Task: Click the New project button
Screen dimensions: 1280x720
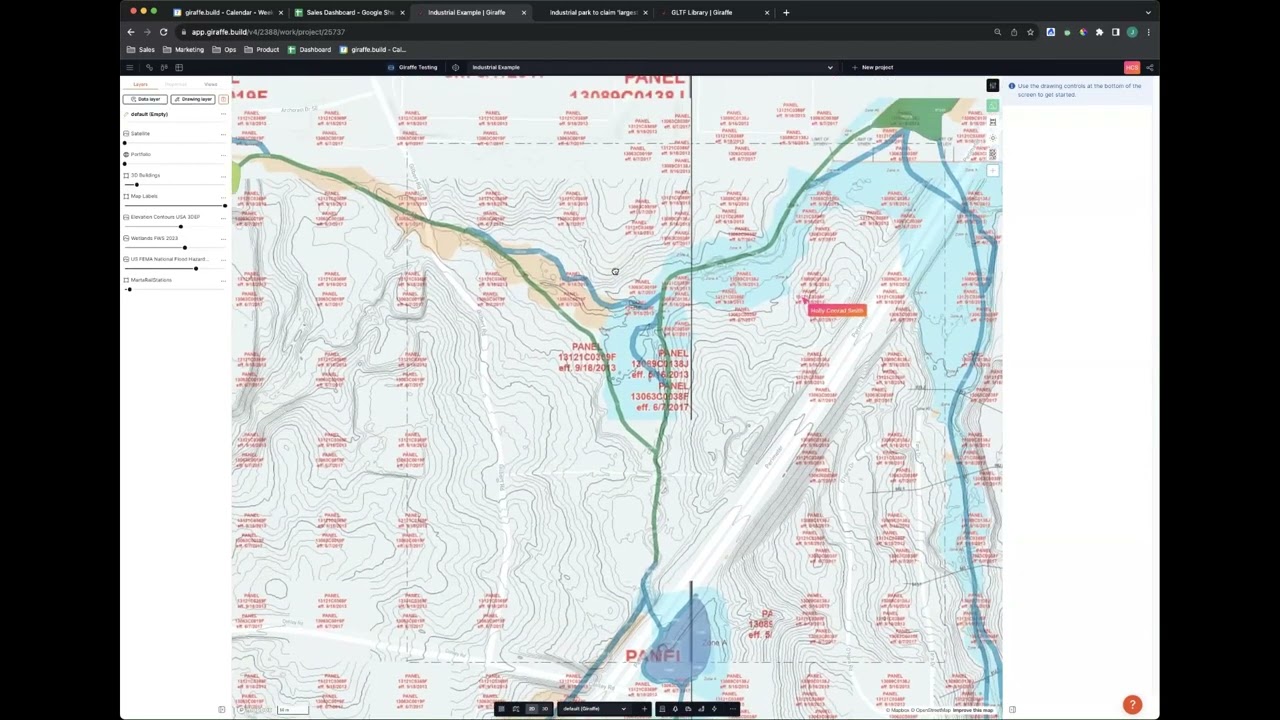Action: [873, 67]
